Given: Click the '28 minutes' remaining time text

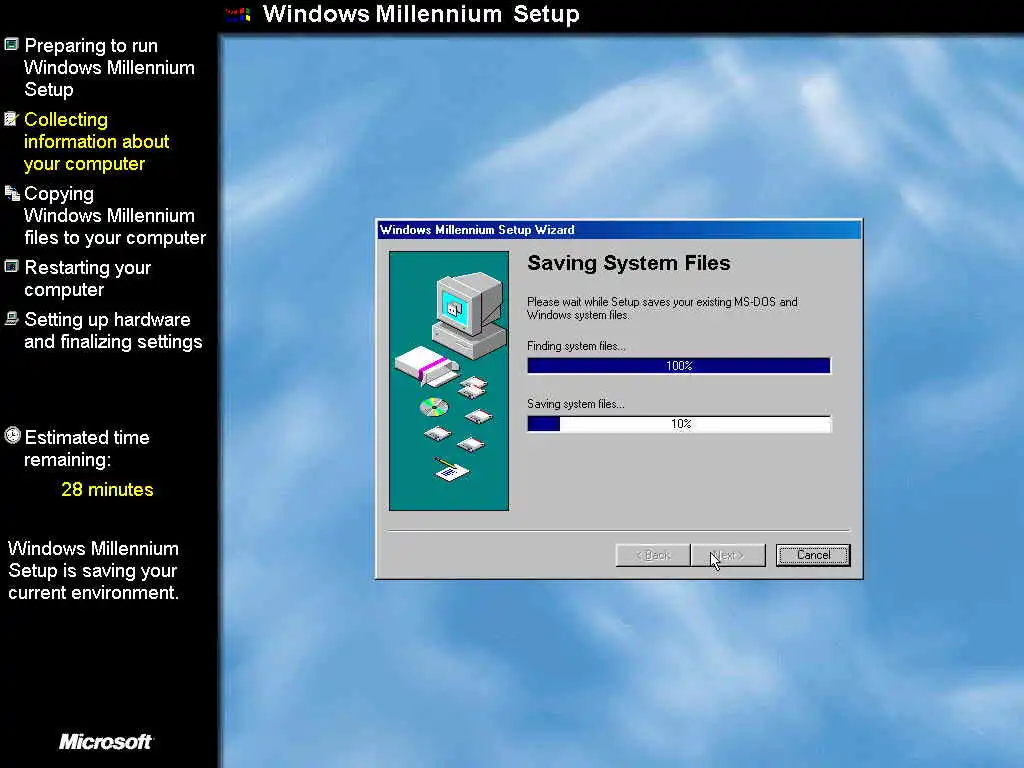Looking at the screenshot, I should click(107, 490).
